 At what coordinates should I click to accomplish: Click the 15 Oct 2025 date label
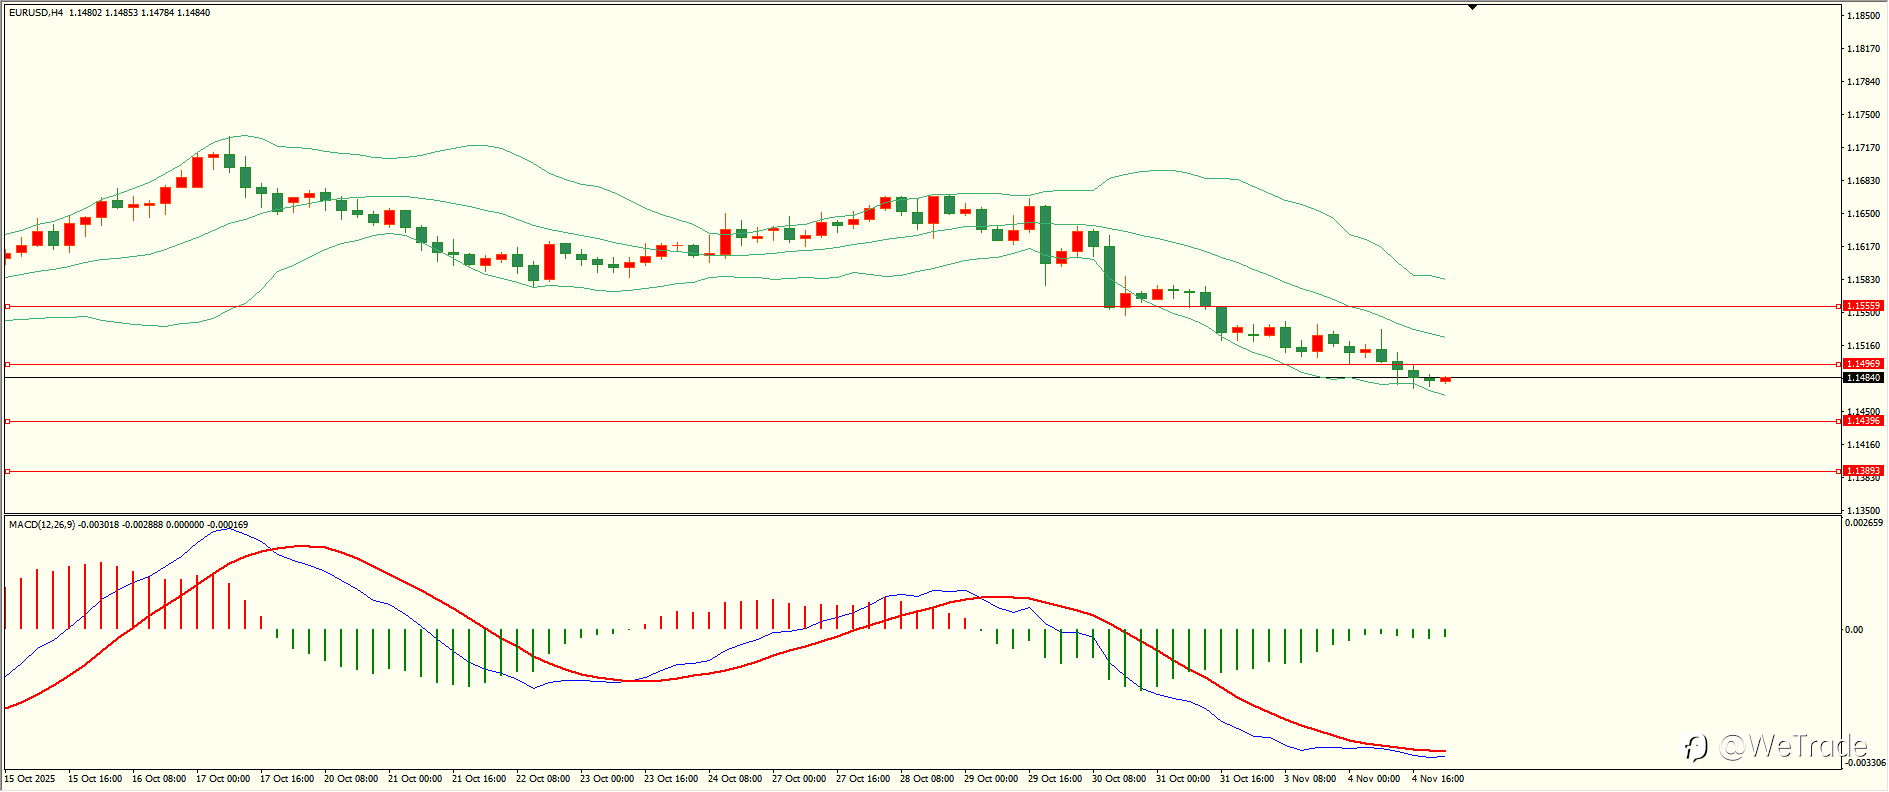[30, 779]
